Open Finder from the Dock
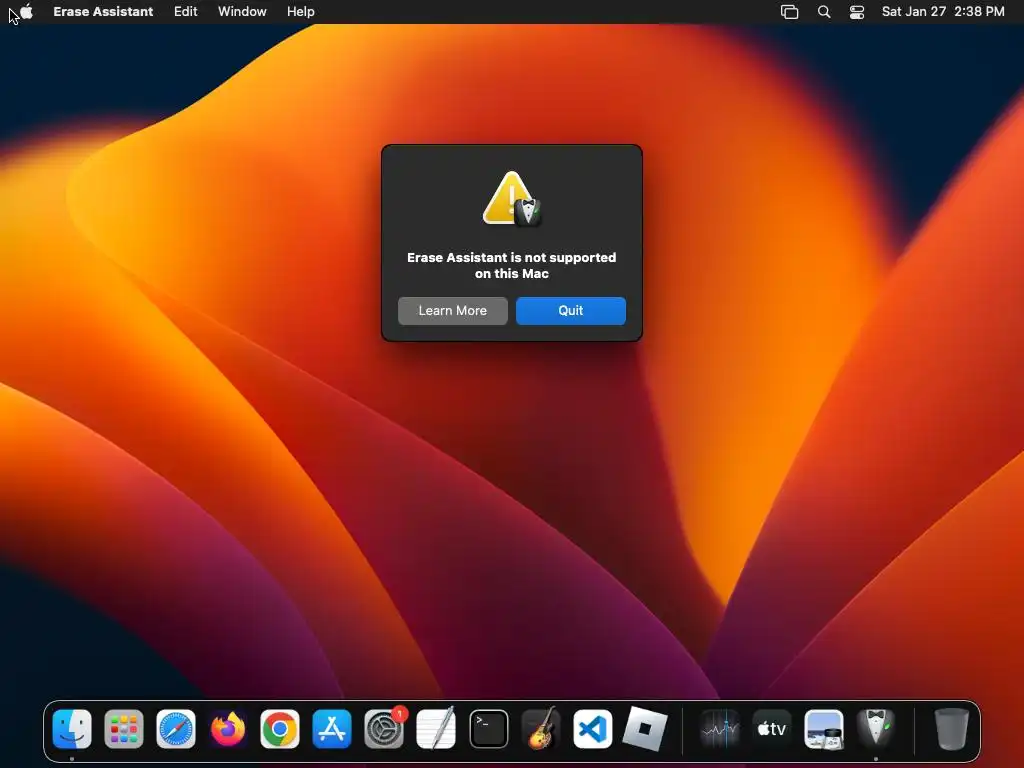 coord(72,729)
